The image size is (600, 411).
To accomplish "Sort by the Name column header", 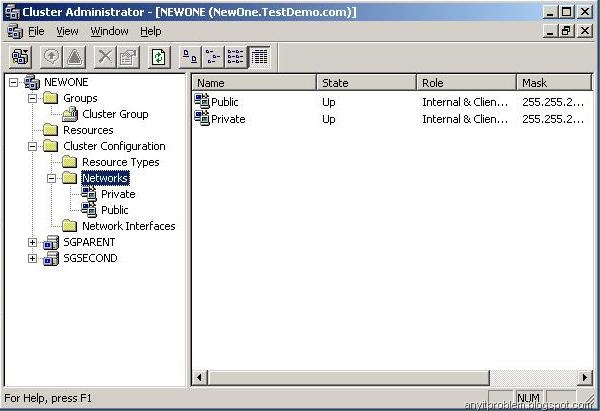I will (254, 83).
